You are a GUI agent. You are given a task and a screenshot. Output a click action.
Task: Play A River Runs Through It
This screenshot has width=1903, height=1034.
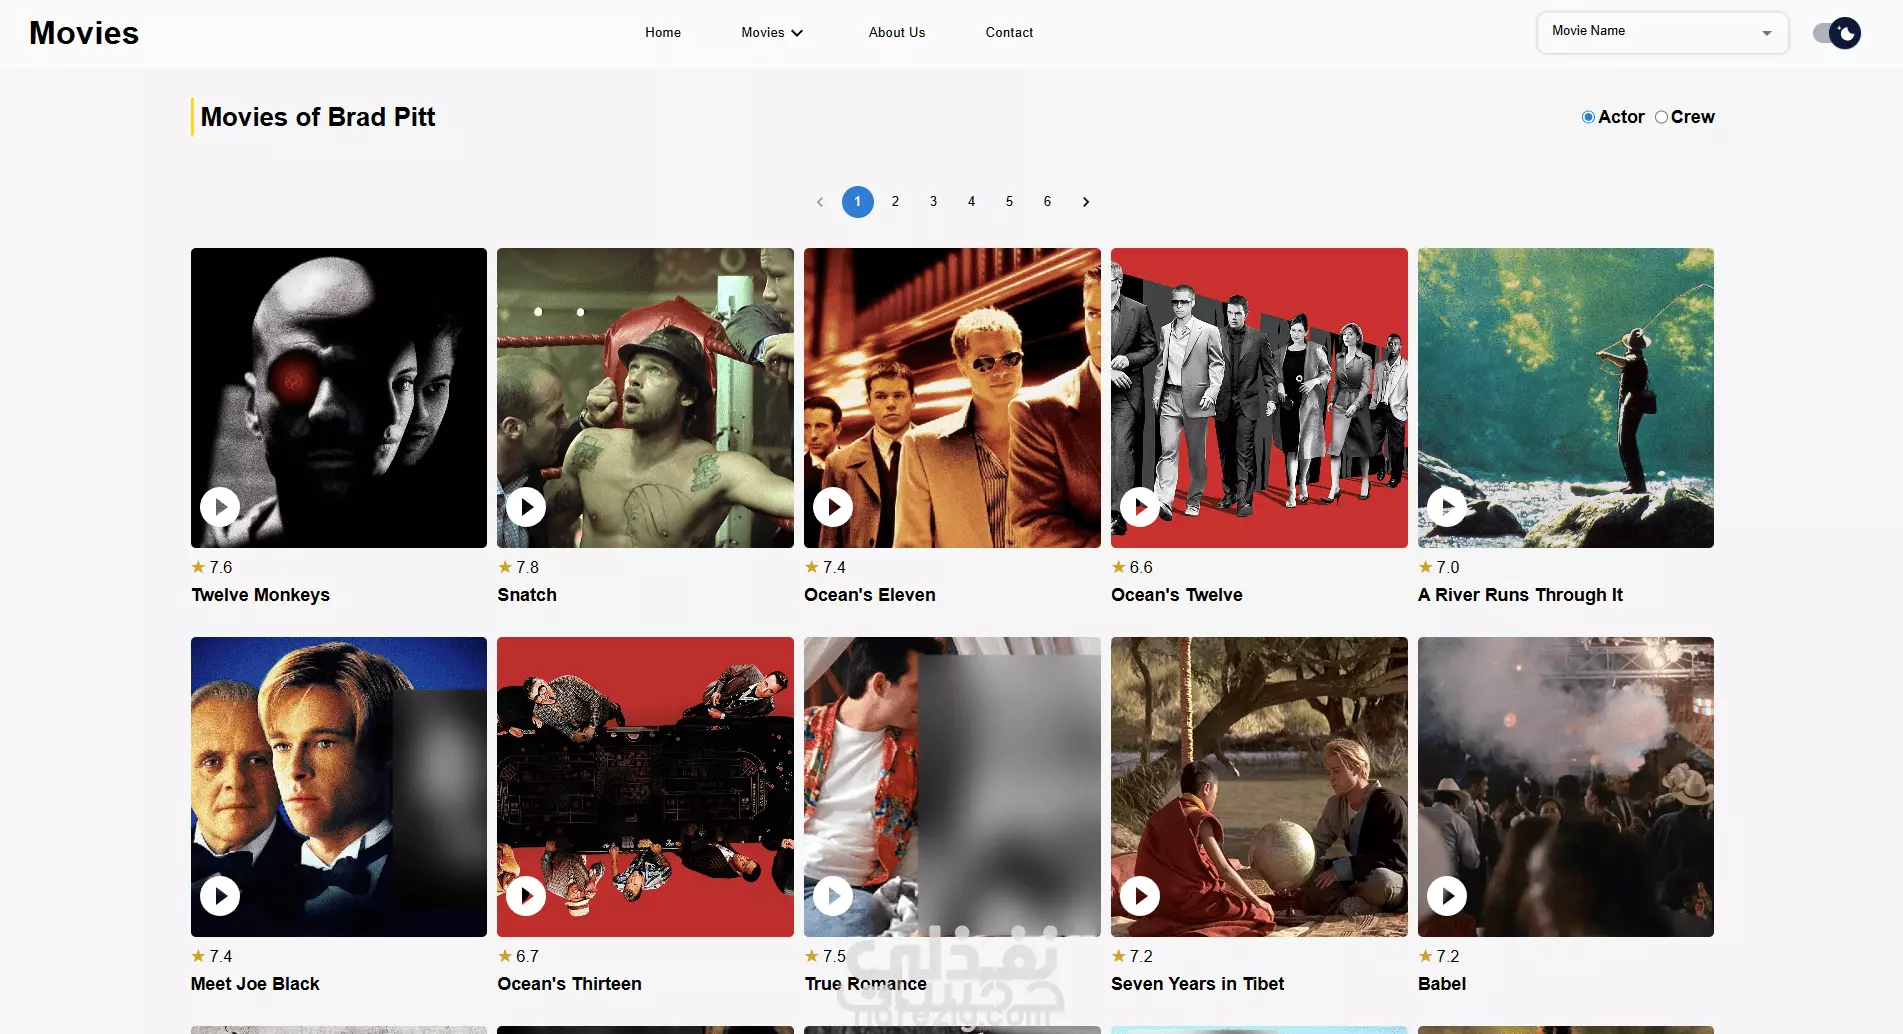point(1447,507)
